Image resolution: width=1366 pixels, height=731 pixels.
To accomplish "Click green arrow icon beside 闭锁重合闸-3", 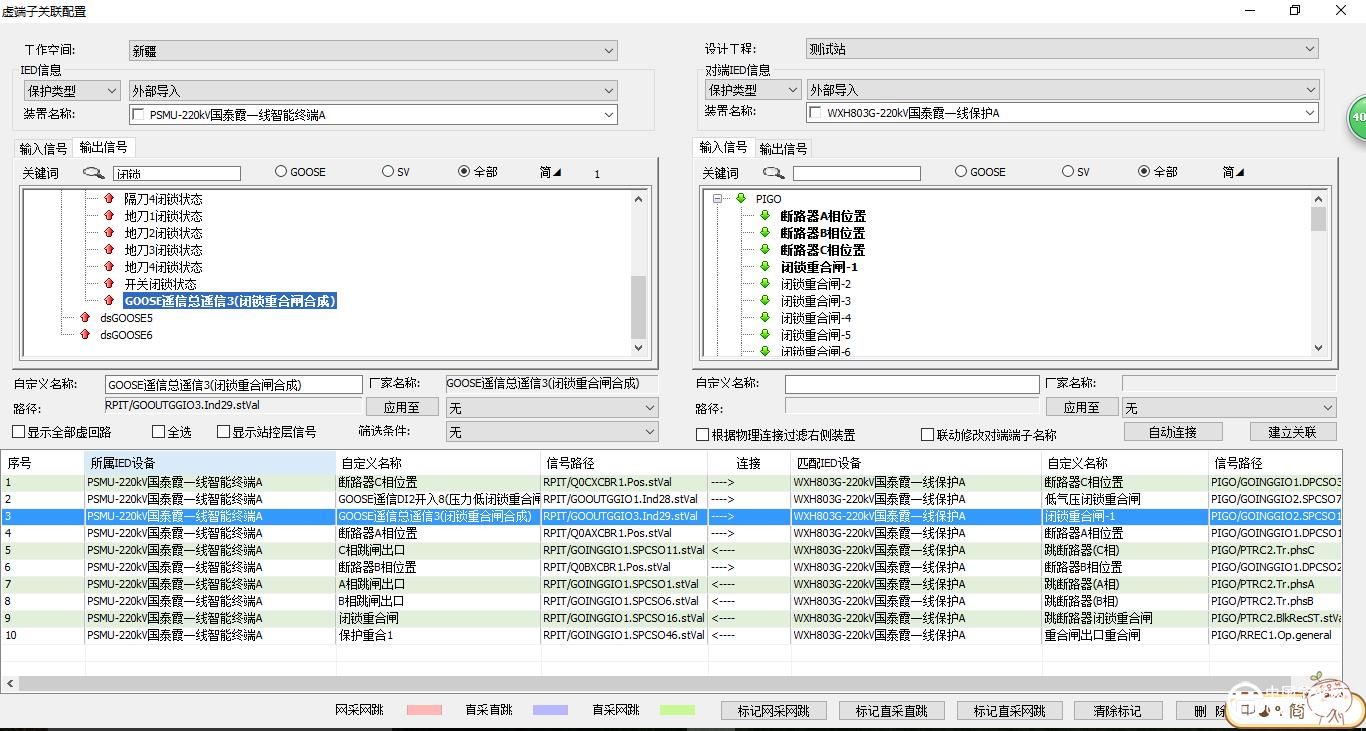I will (765, 301).
